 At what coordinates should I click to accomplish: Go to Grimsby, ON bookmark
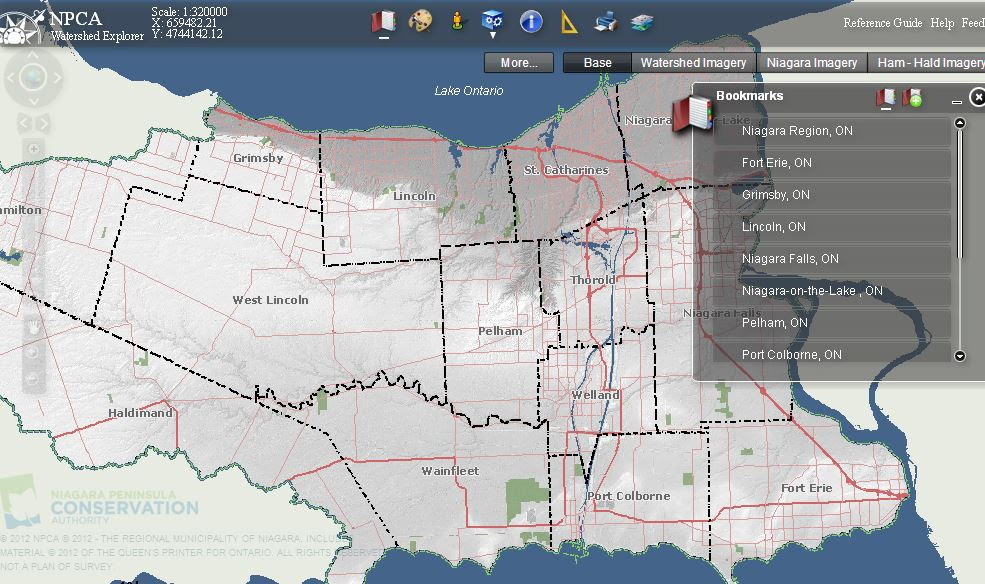[x=832, y=195]
